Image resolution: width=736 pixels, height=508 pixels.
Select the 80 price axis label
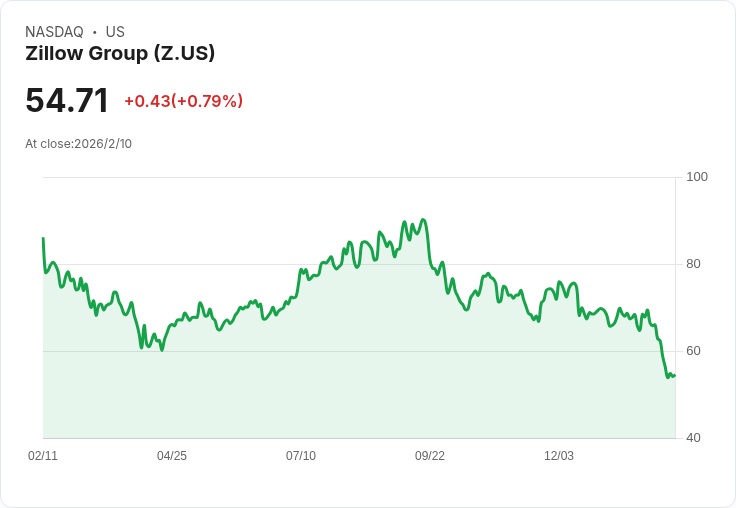(693, 264)
